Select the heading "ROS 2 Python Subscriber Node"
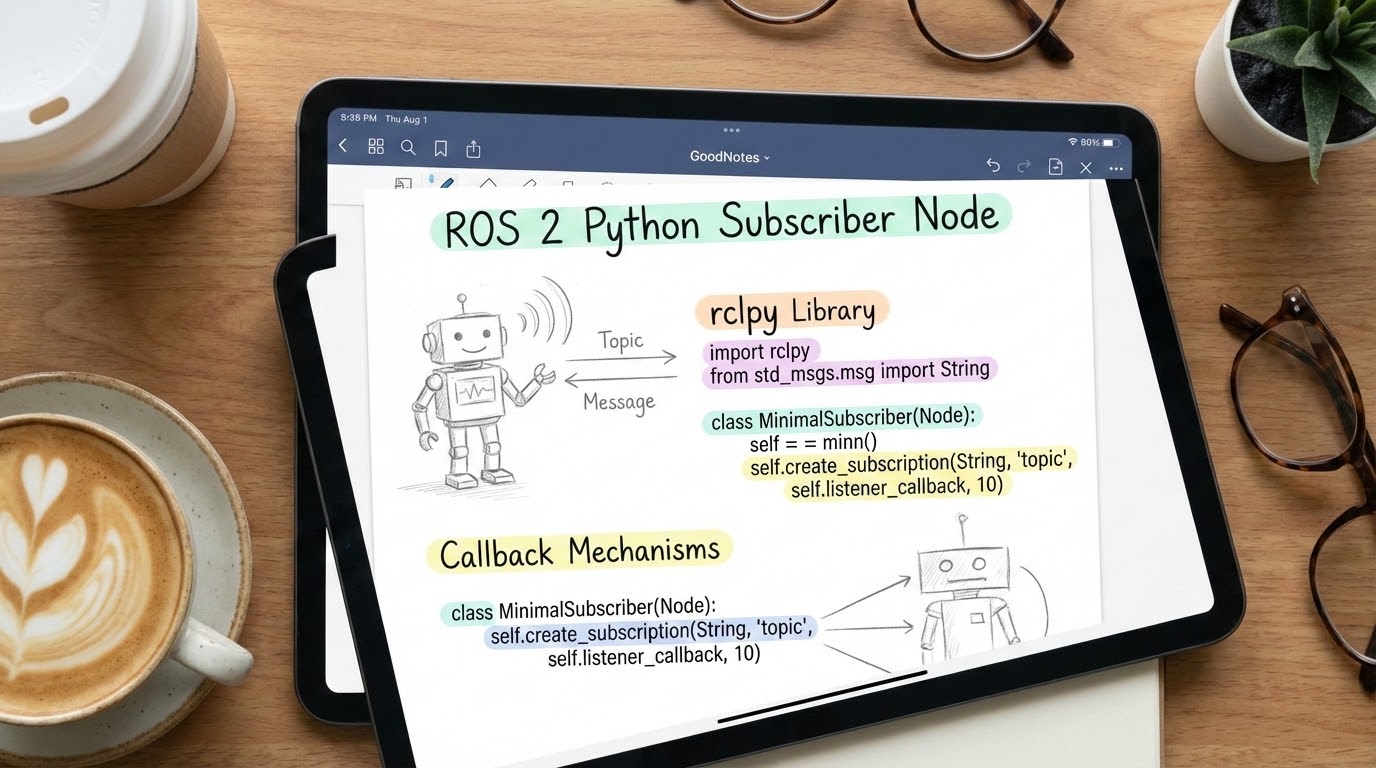The image size is (1376, 768). (720, 222)
